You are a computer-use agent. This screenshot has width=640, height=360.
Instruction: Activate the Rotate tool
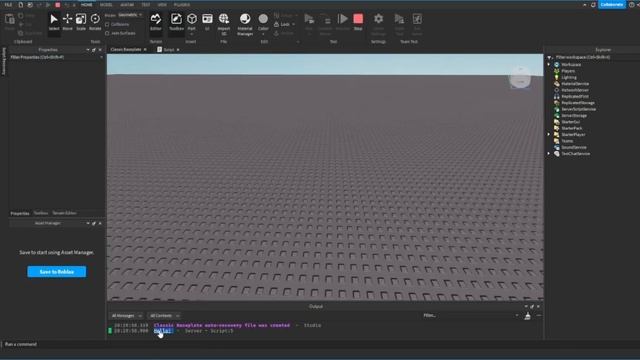(x=95, y=22)
